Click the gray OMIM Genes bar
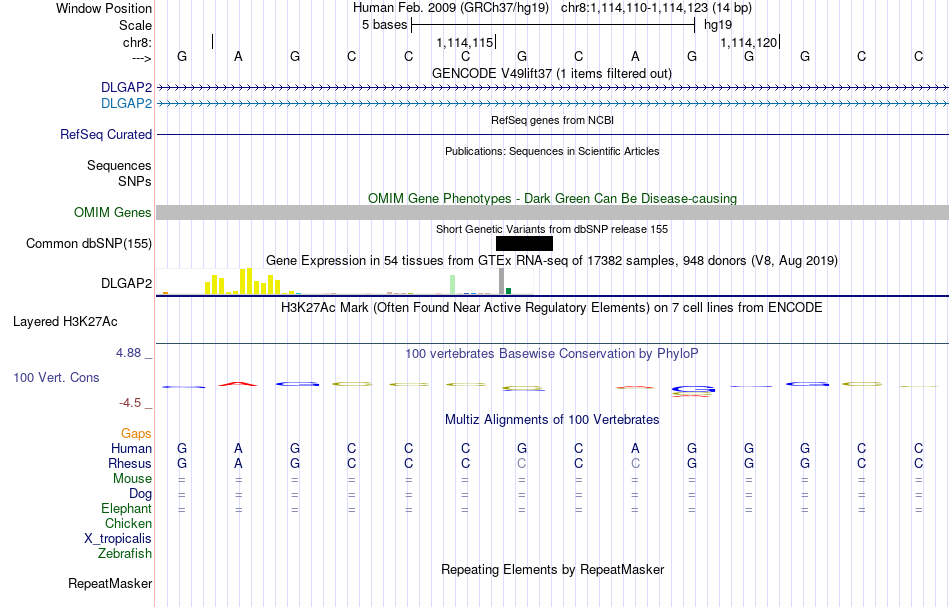The image size is (950, 607). (553, 213)
